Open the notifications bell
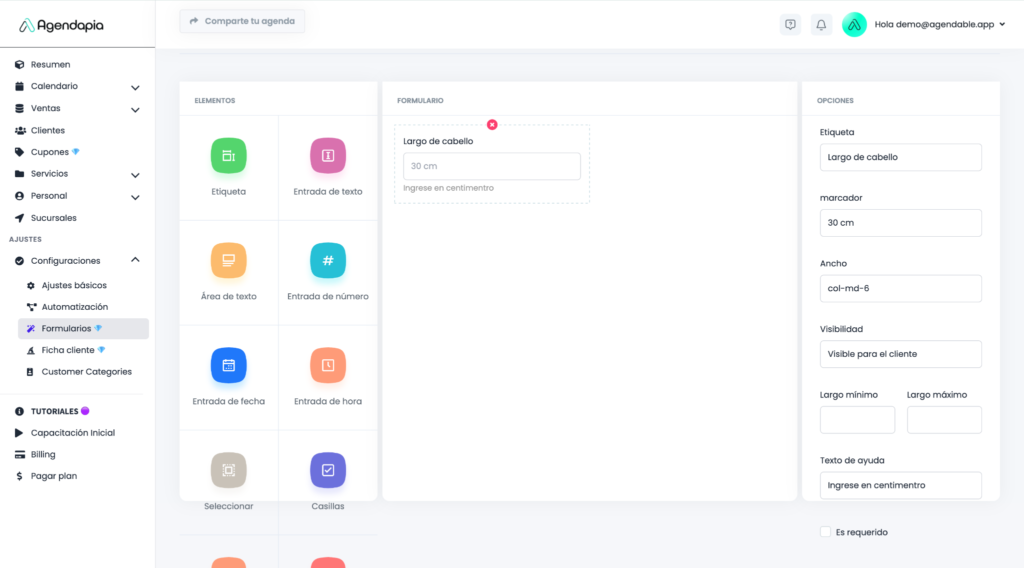Image resolution: width=1024 pixels, height=568 pixels. (821, 25)
